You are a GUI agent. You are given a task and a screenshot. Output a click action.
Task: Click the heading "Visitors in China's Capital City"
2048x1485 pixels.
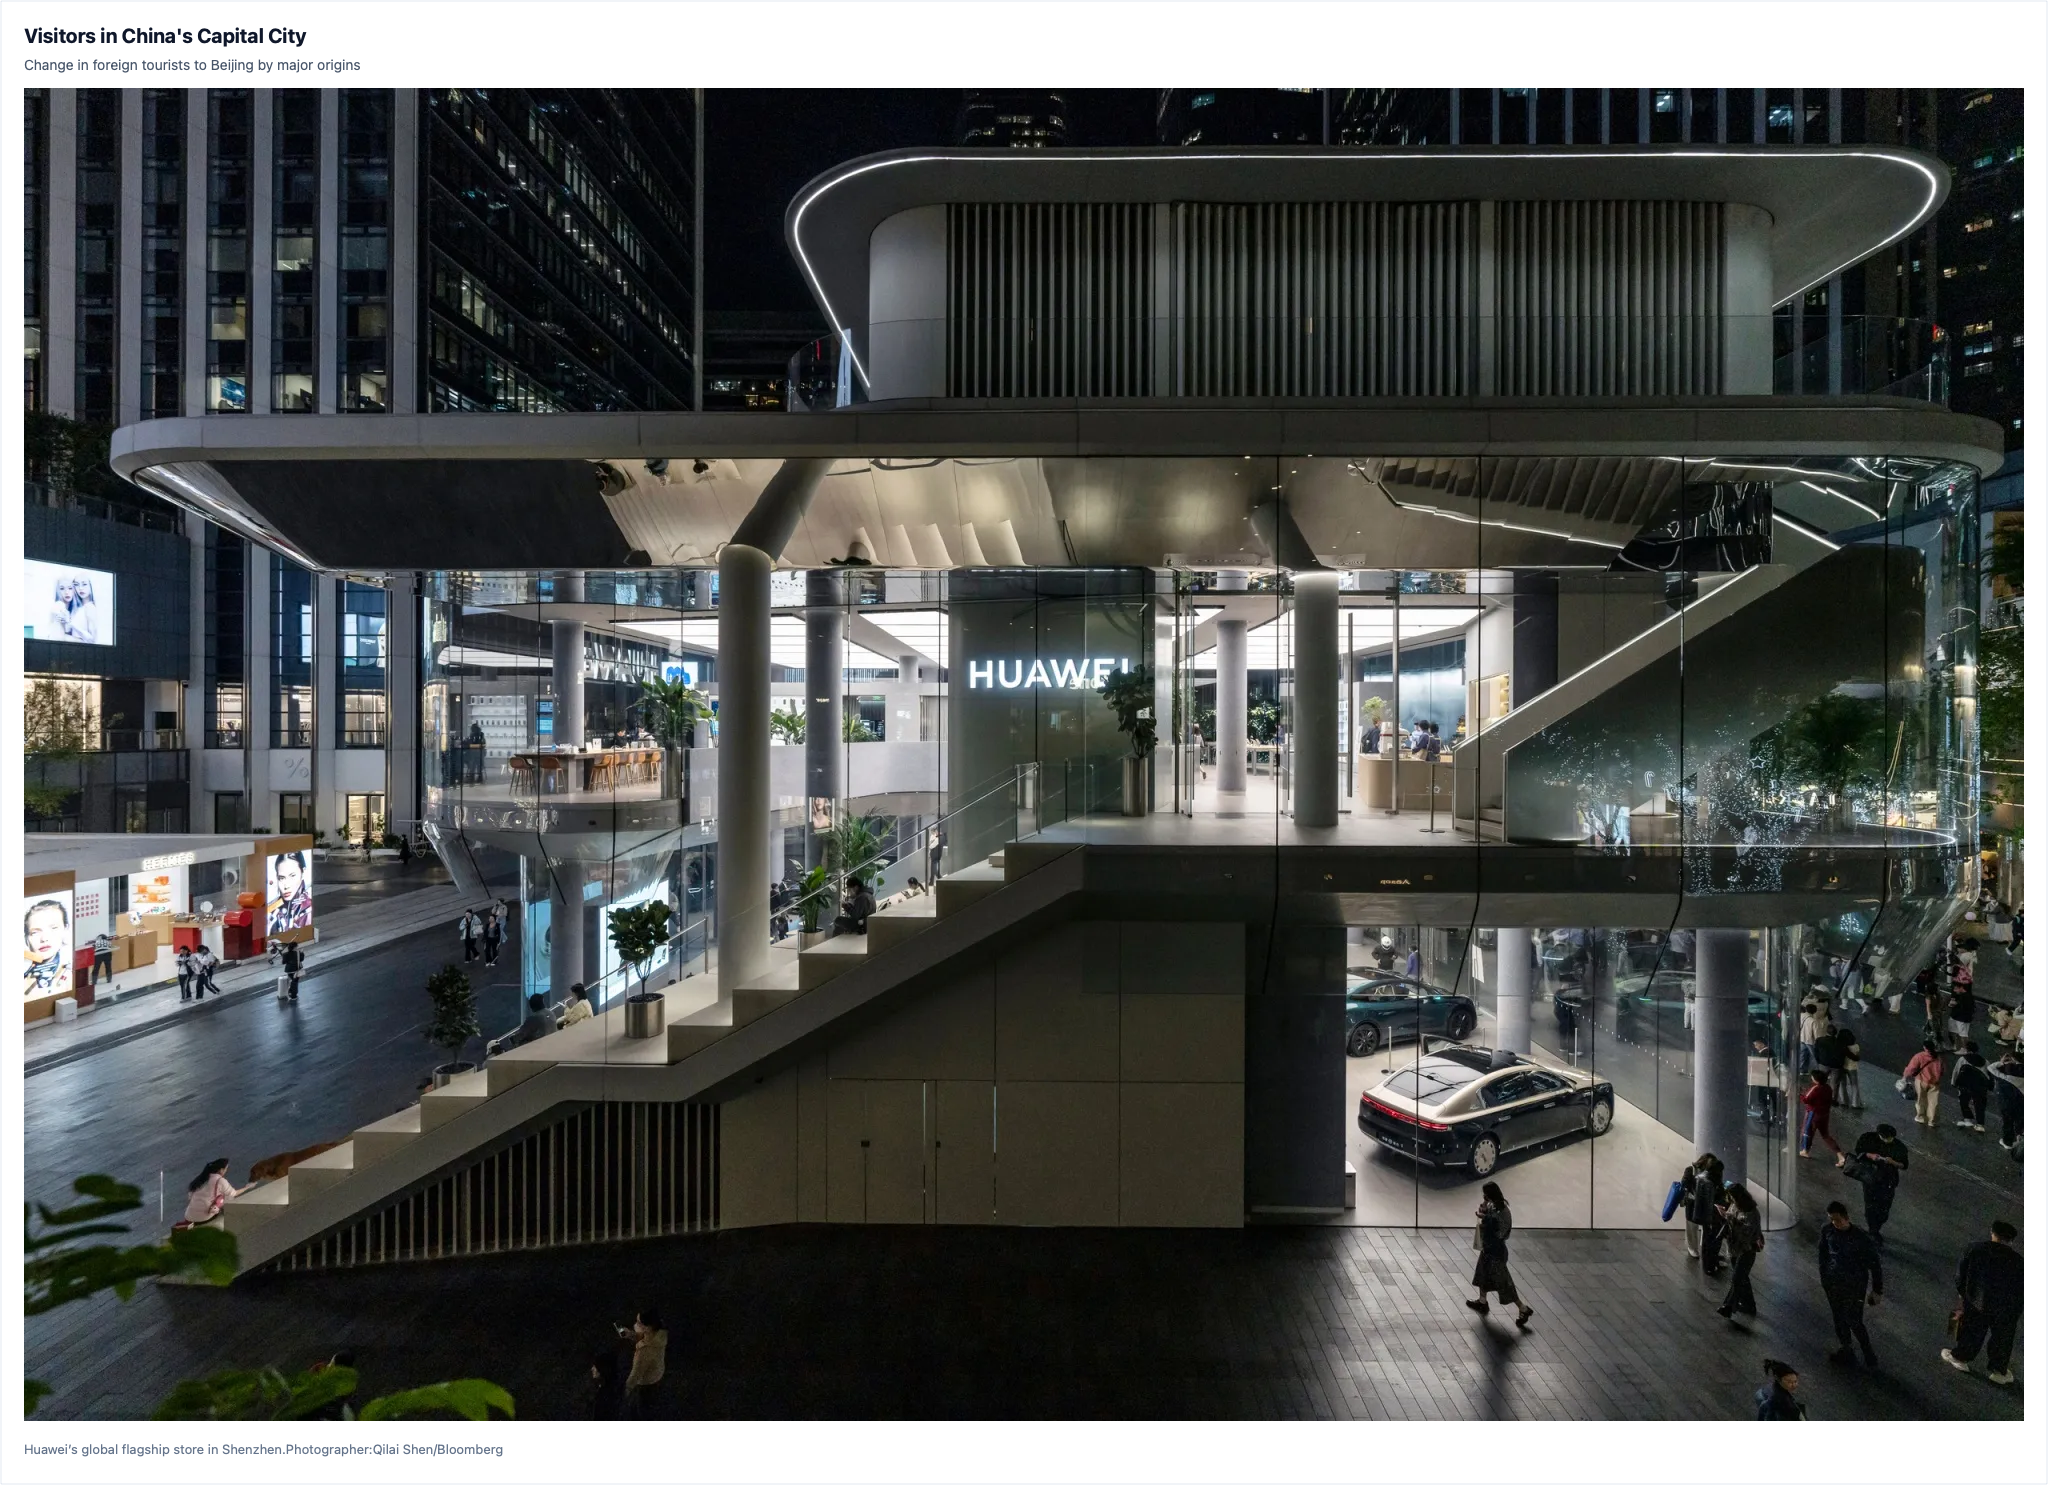[x=165, y=36]
